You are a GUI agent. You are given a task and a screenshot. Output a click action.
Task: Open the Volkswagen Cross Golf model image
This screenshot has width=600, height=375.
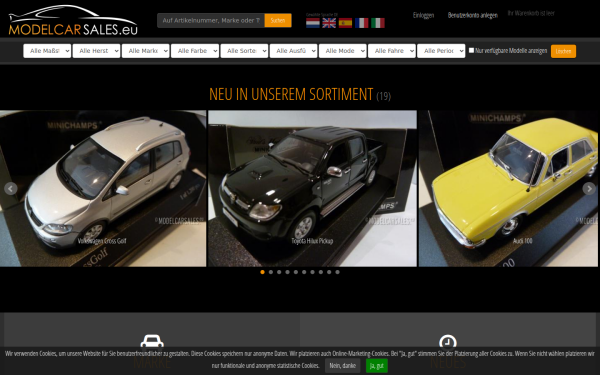point(103,188)
